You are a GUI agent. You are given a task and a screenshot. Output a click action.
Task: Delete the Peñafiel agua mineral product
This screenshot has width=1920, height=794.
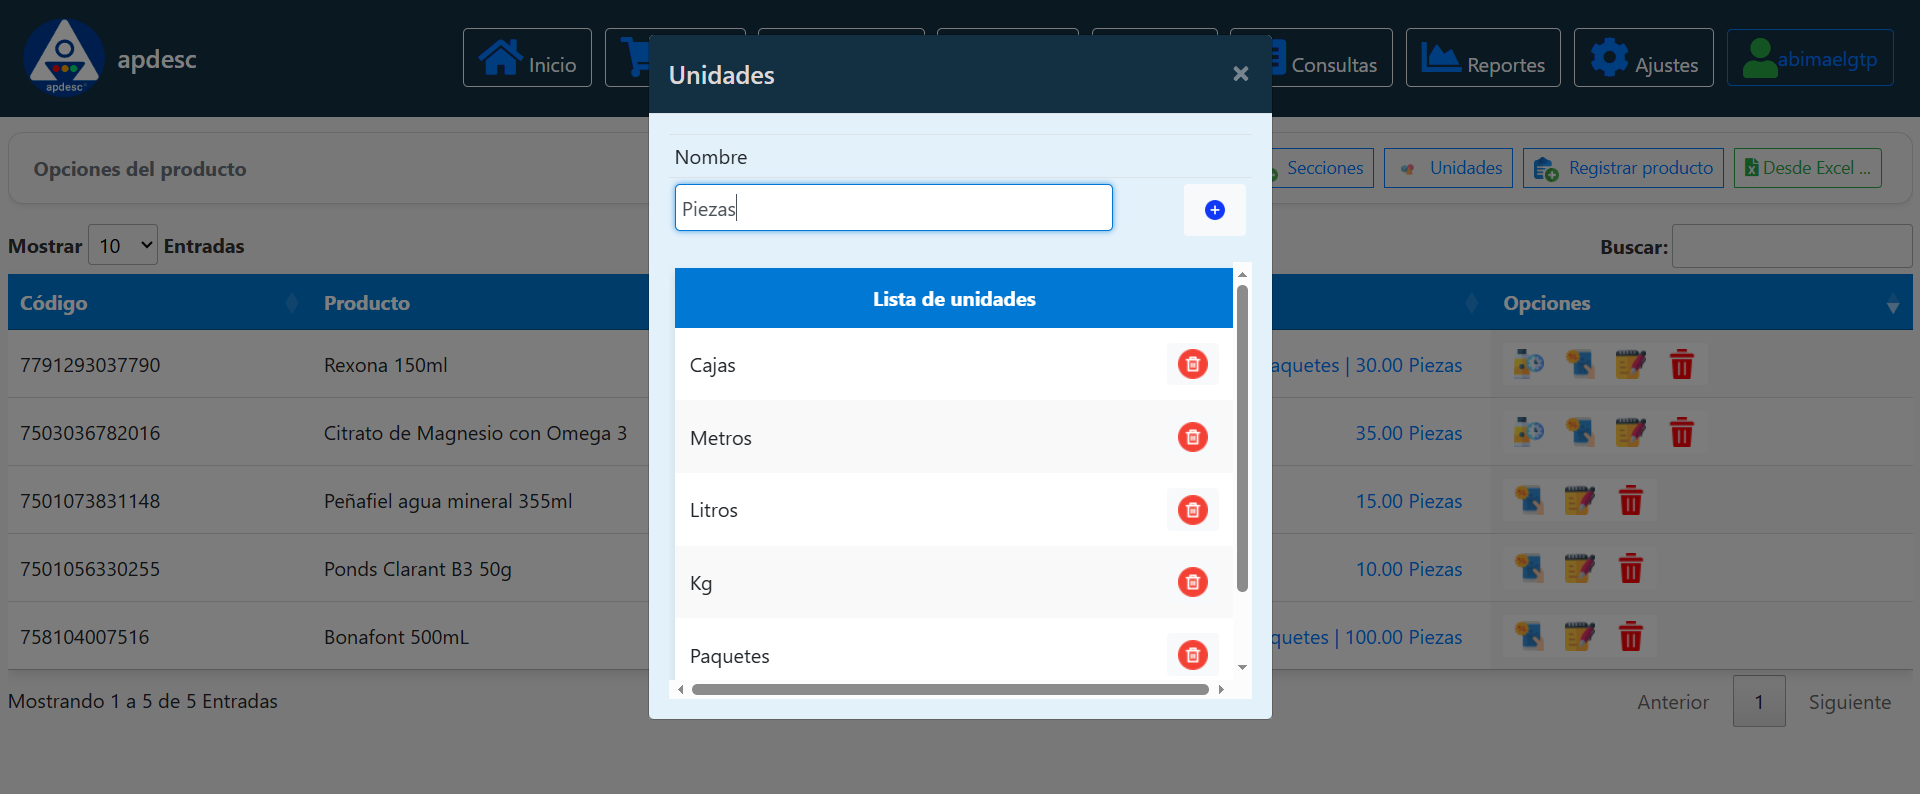[1631, 500]
